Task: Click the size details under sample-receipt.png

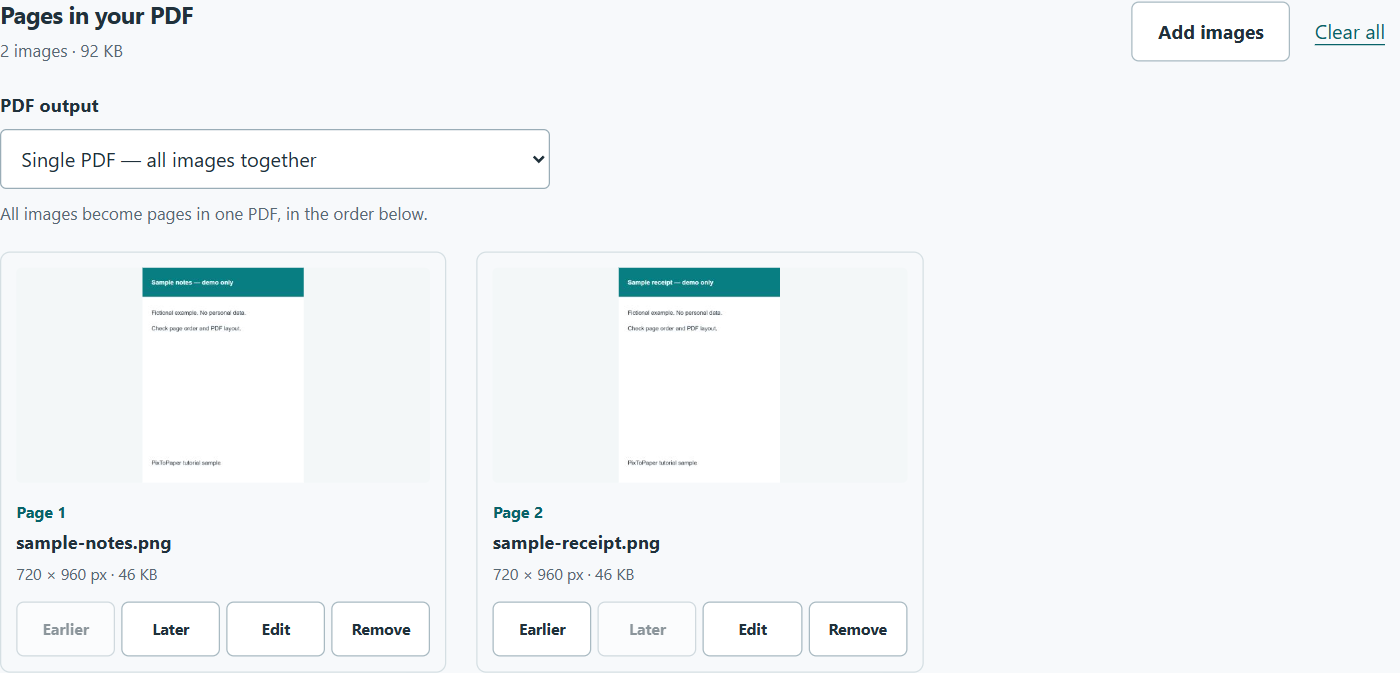Action: click(x=563, y=575)
